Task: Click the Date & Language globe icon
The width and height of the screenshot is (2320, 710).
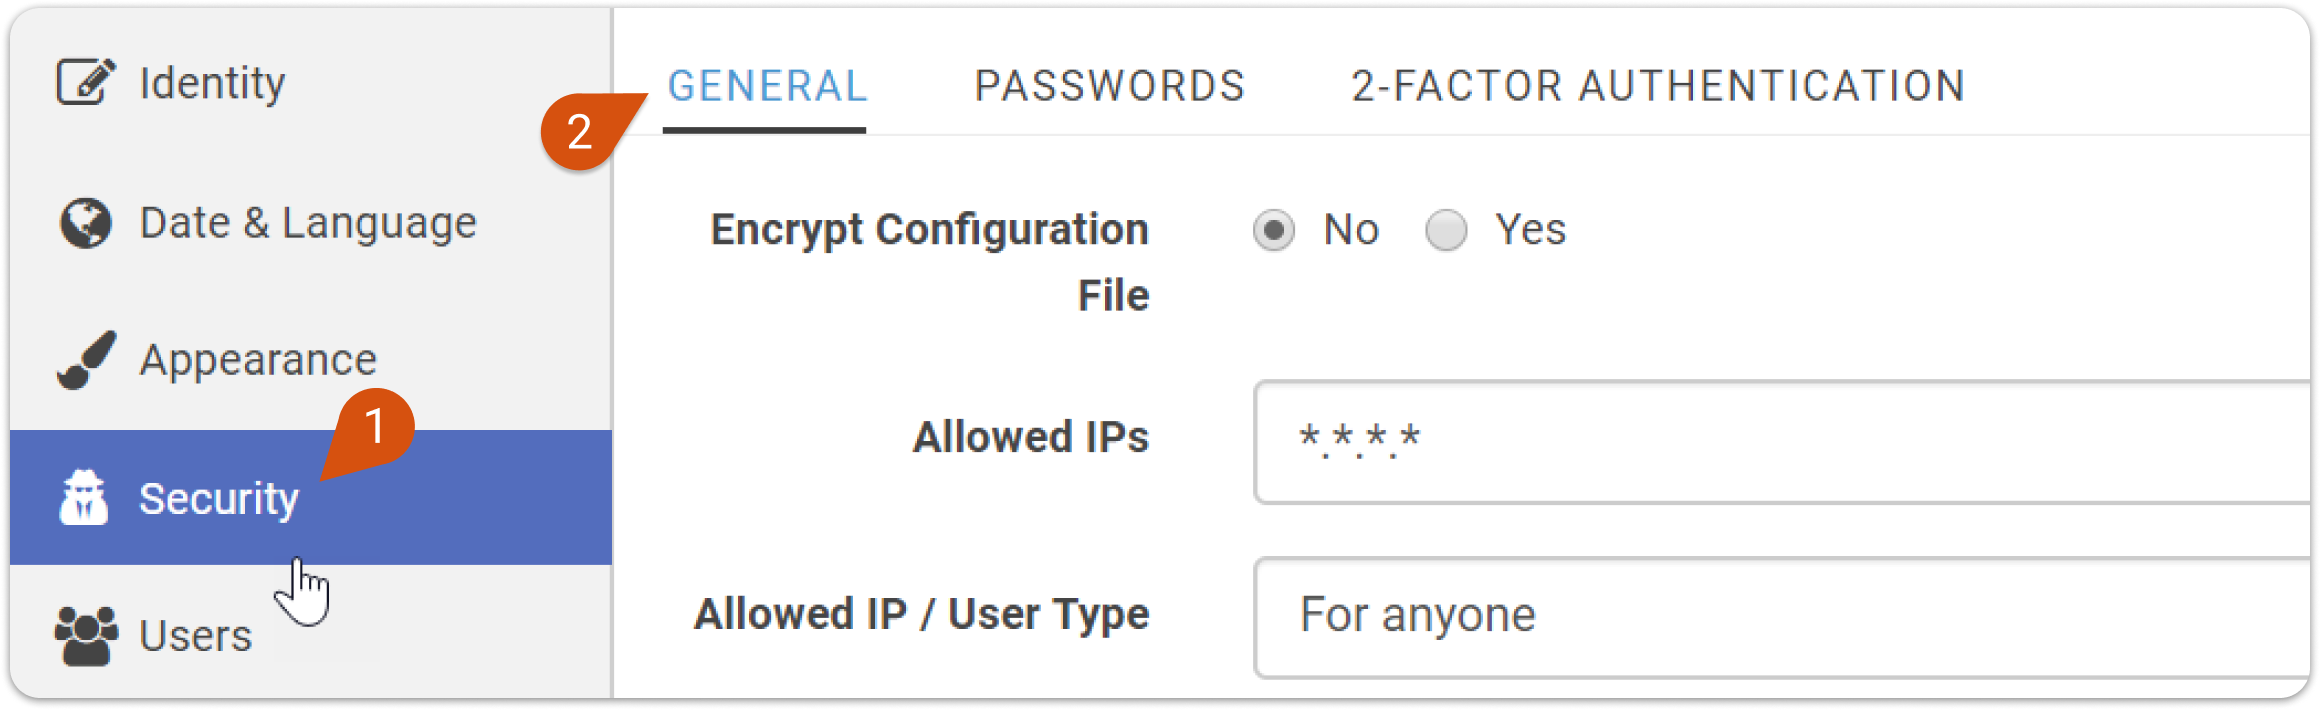Action: 86,223
